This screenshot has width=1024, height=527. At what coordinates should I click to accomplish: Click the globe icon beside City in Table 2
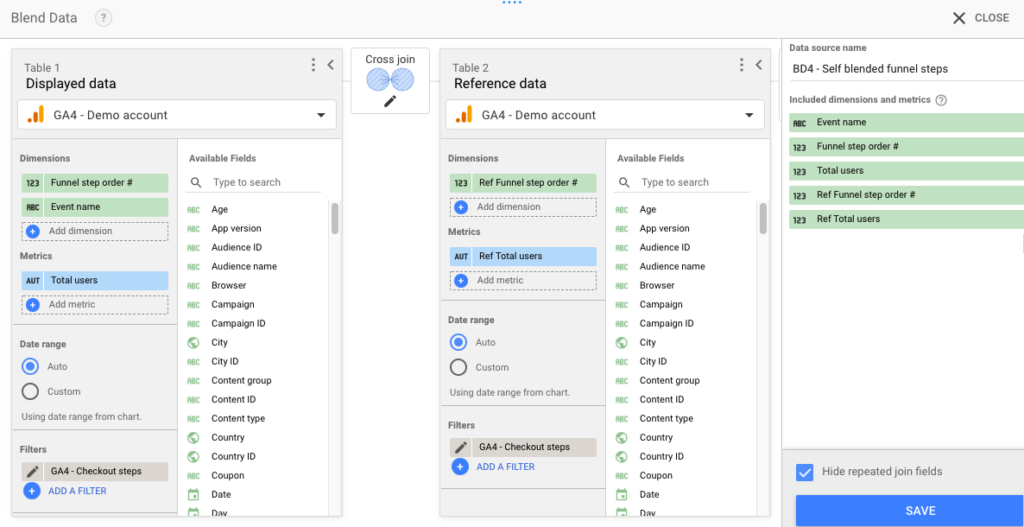click(622, 342)
